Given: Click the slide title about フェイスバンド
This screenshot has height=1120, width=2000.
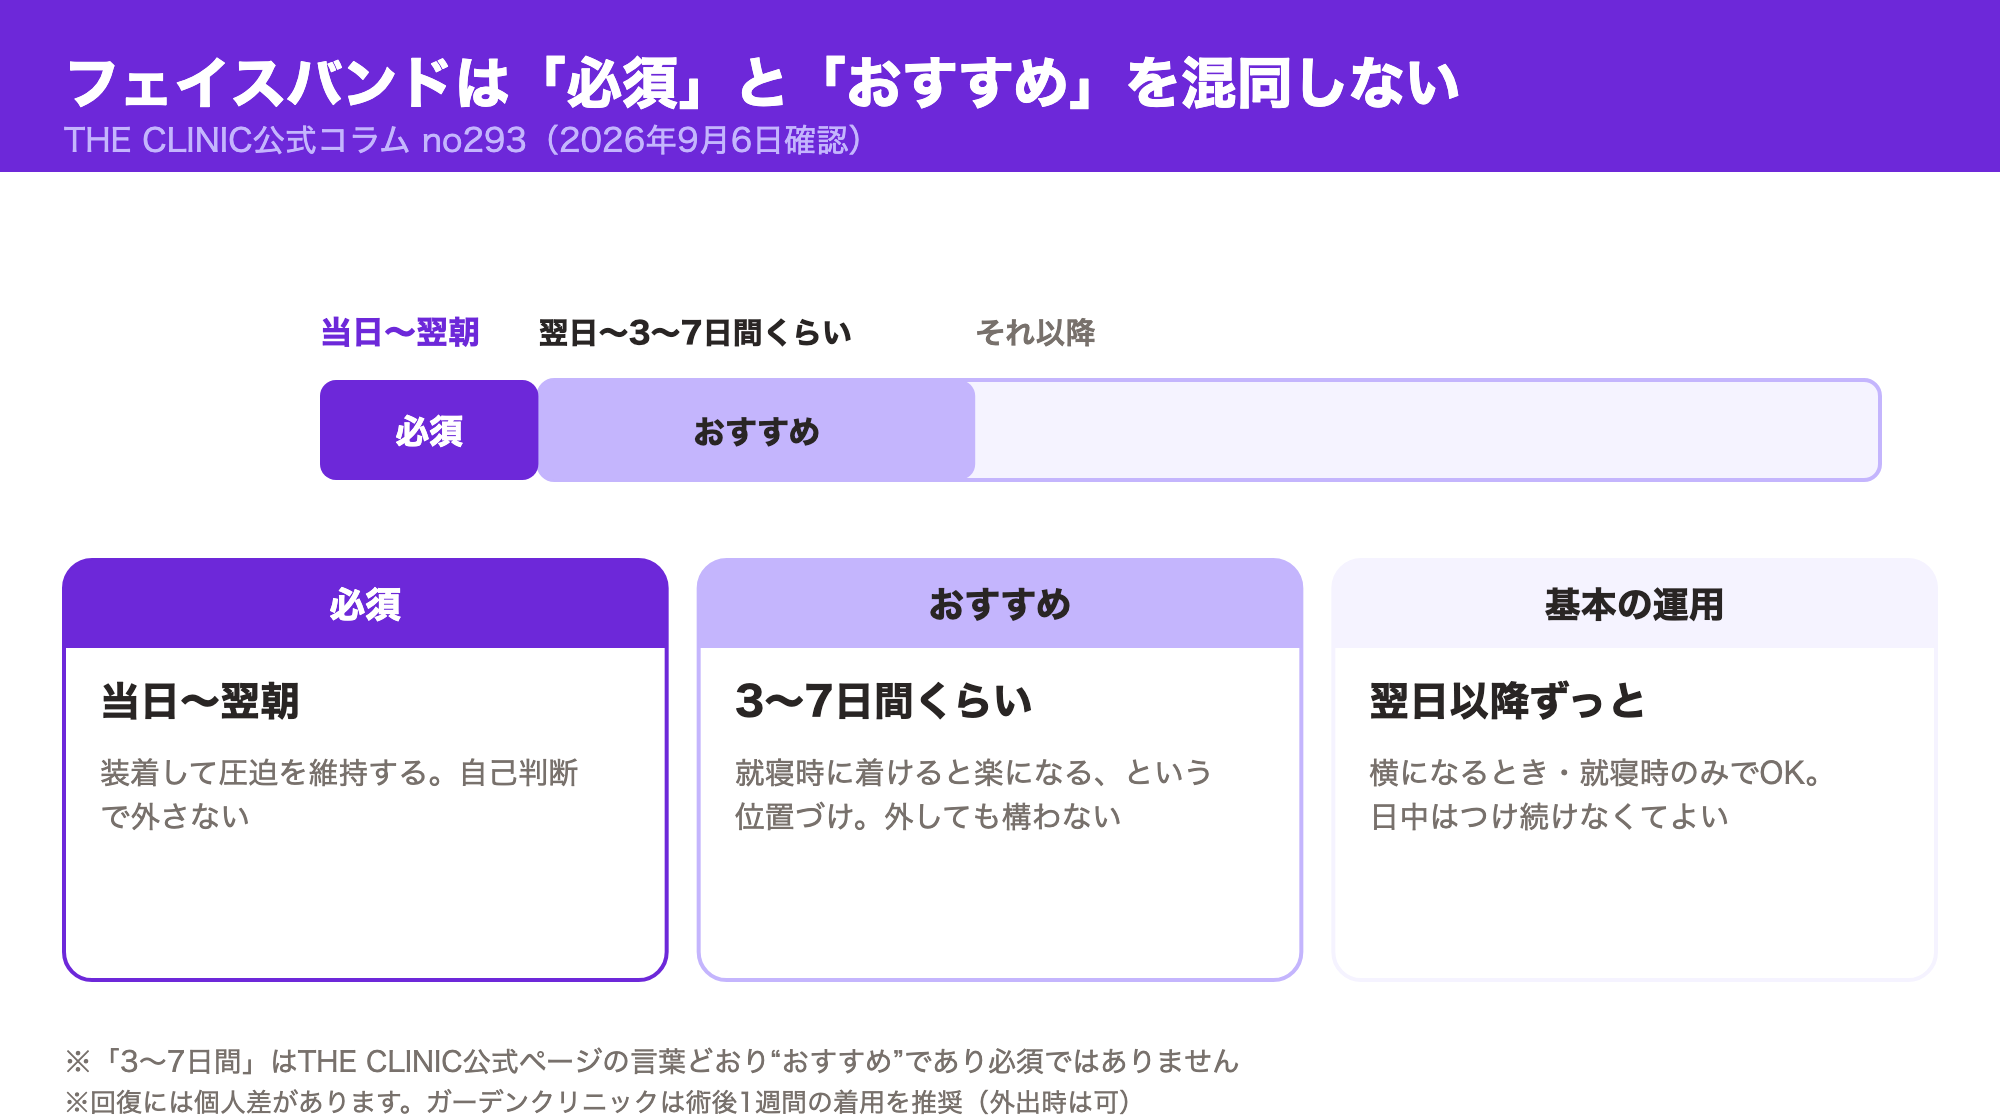Looking at the screenshot, I should (x=763, y=83).
